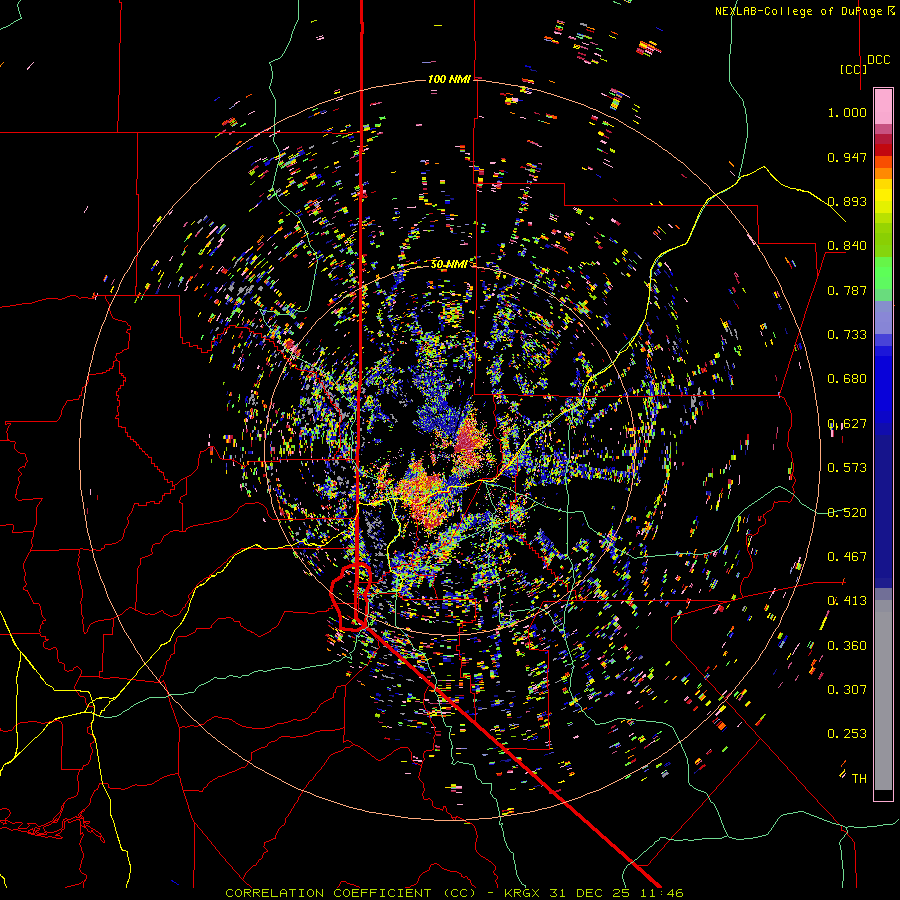Pick the pink swatch atop the color bar
Screen dimensions: 900x900
click(883, 106)
